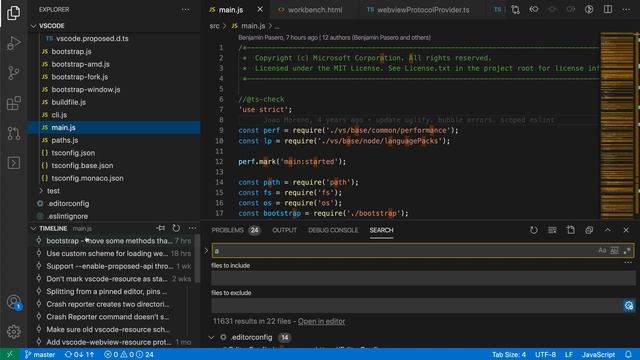Collapse the .editorconfig search results
Image resolution: width=640 pixels, height=360 pixels.
tap(211, 337)
